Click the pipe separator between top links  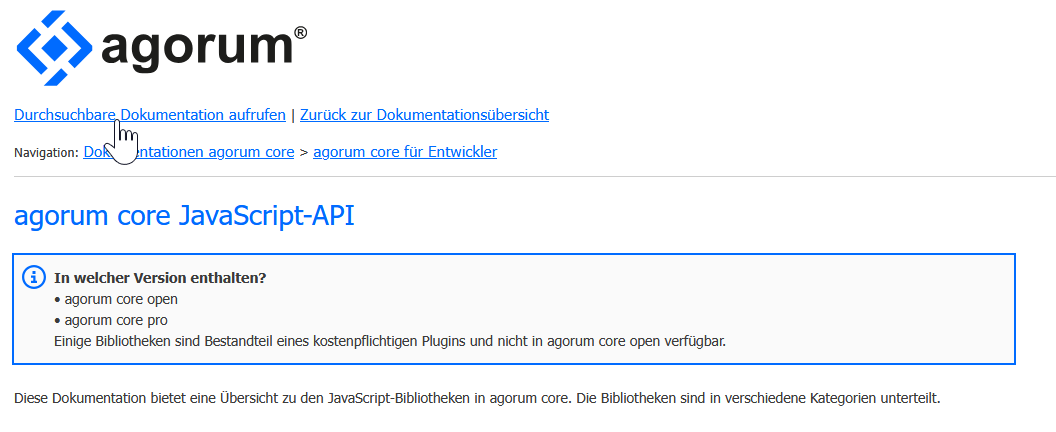[293, 115]
